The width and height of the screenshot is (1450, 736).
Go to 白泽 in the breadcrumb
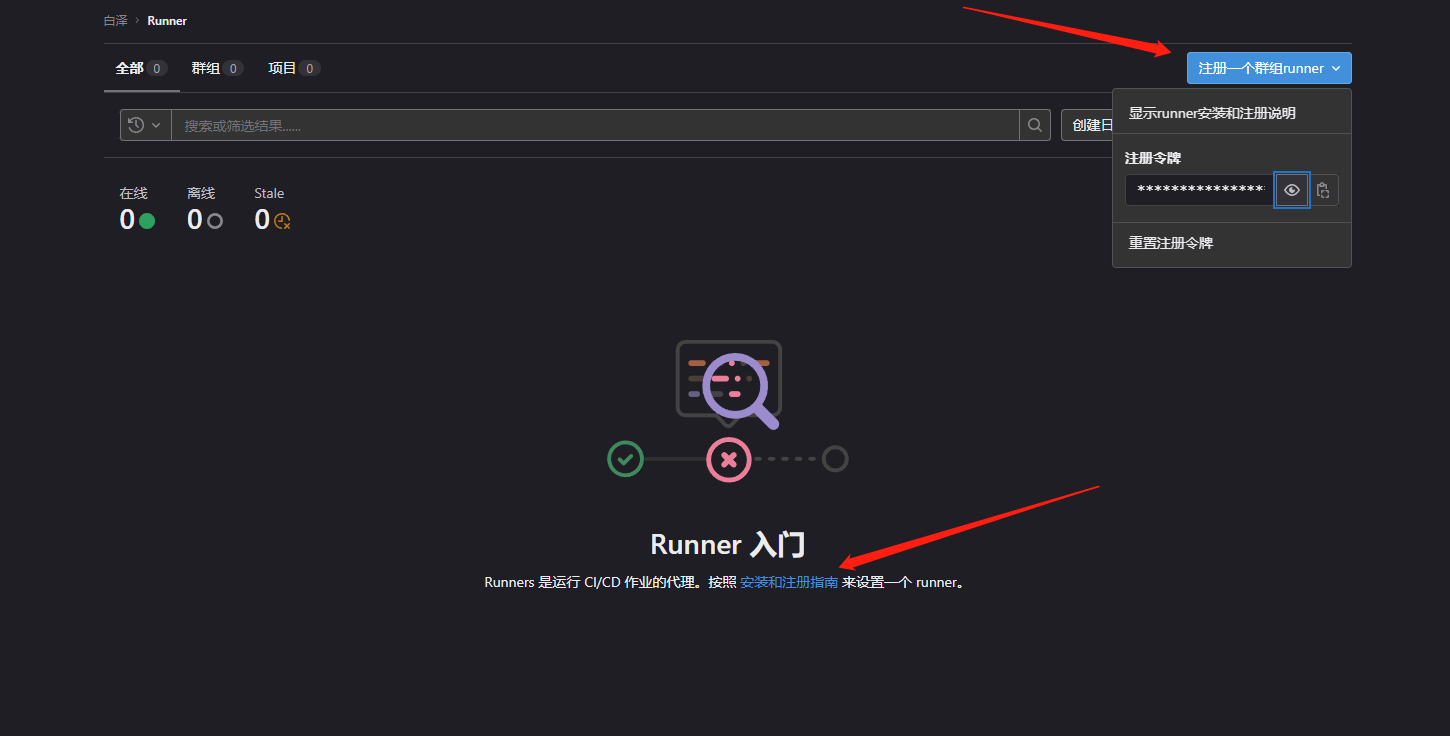click(x=116, y=20)
